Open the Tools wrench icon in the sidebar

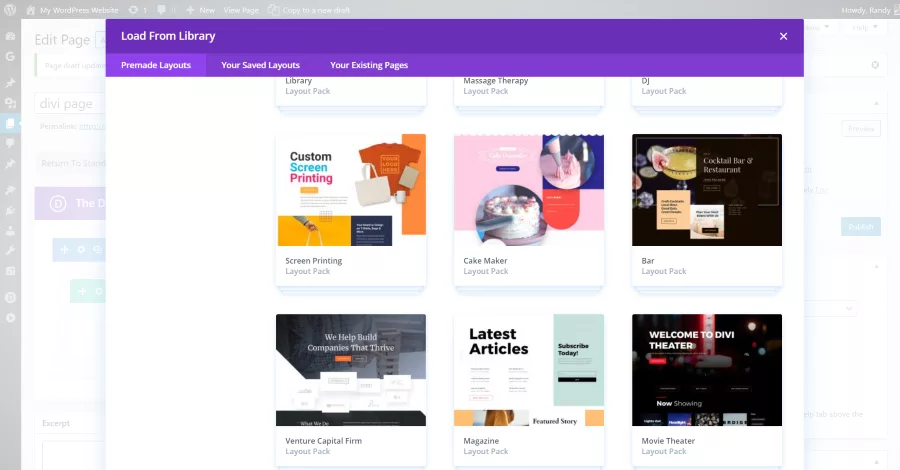10,251
